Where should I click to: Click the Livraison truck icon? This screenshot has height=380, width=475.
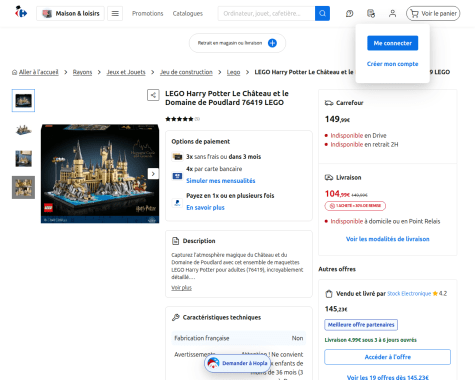(329, 177)
